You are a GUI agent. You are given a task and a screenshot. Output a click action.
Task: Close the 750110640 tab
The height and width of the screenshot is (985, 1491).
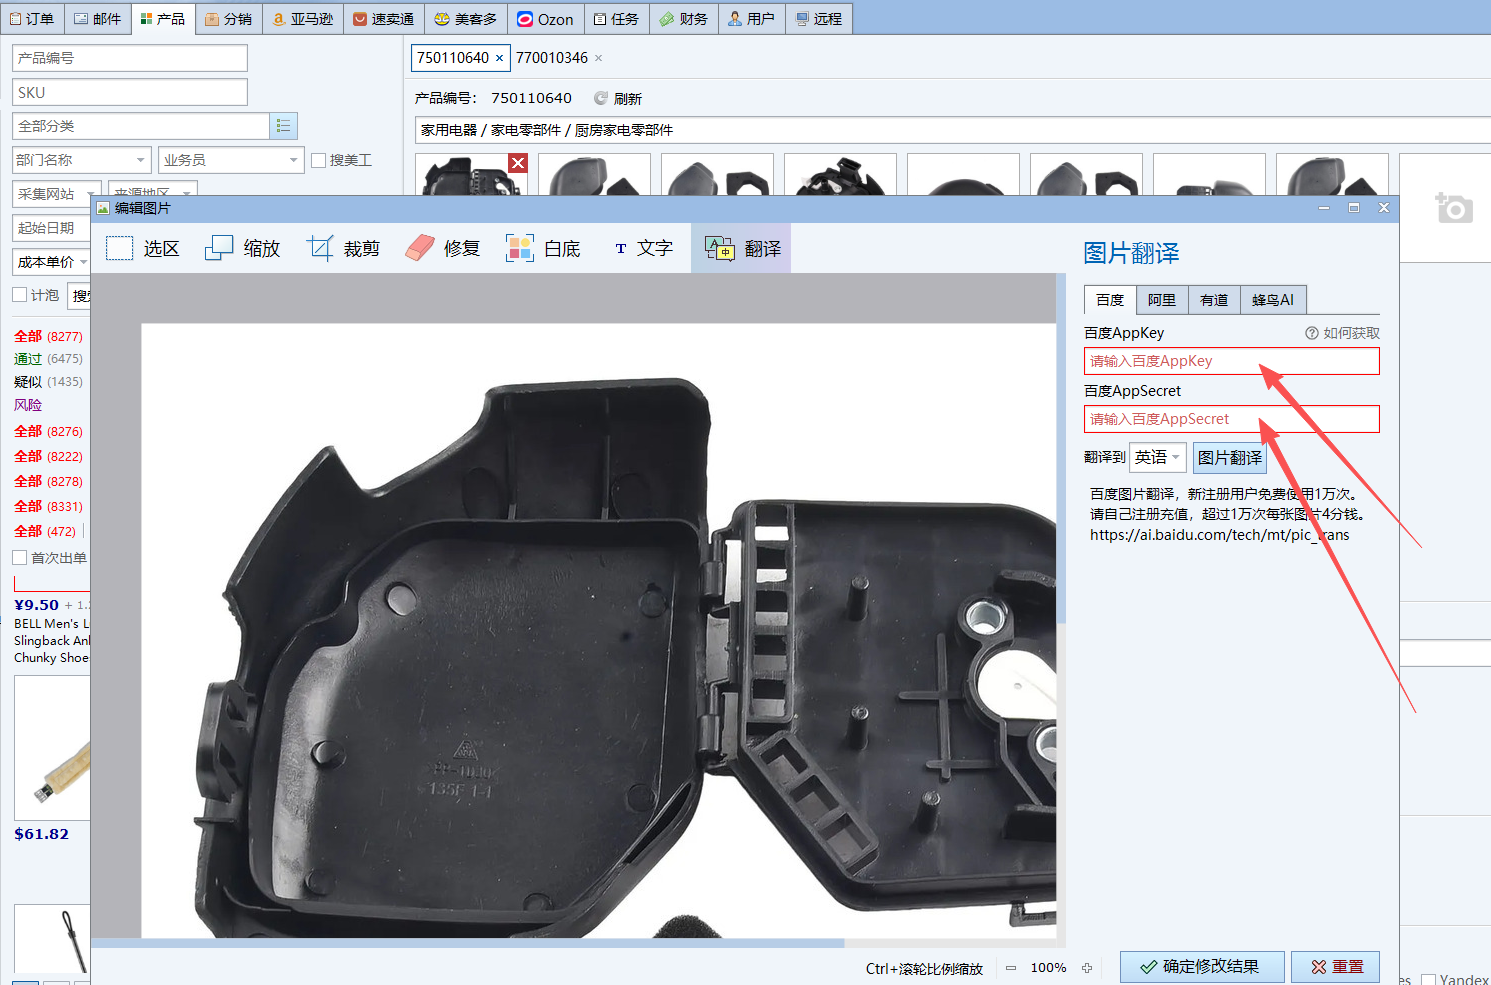[x=499, y=58]
